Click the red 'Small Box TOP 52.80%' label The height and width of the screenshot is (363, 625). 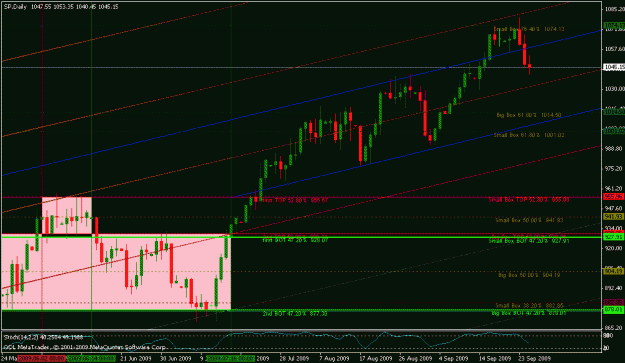coord(529,200)
